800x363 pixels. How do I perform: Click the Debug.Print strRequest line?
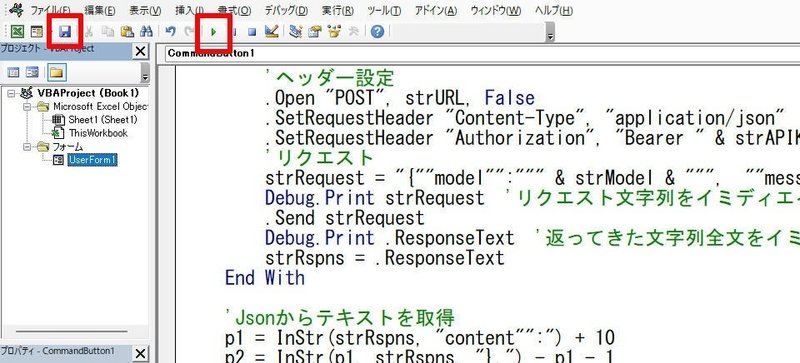tap(533, 198)
